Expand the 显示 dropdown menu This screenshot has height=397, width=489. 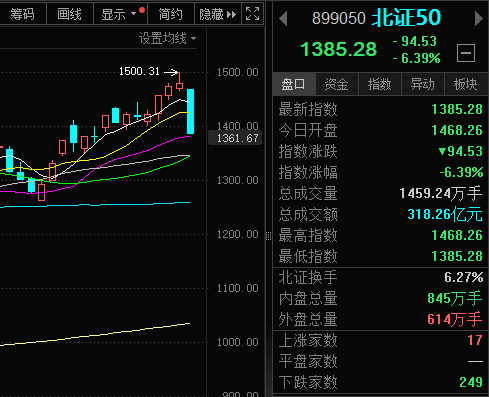click(118, 14)
